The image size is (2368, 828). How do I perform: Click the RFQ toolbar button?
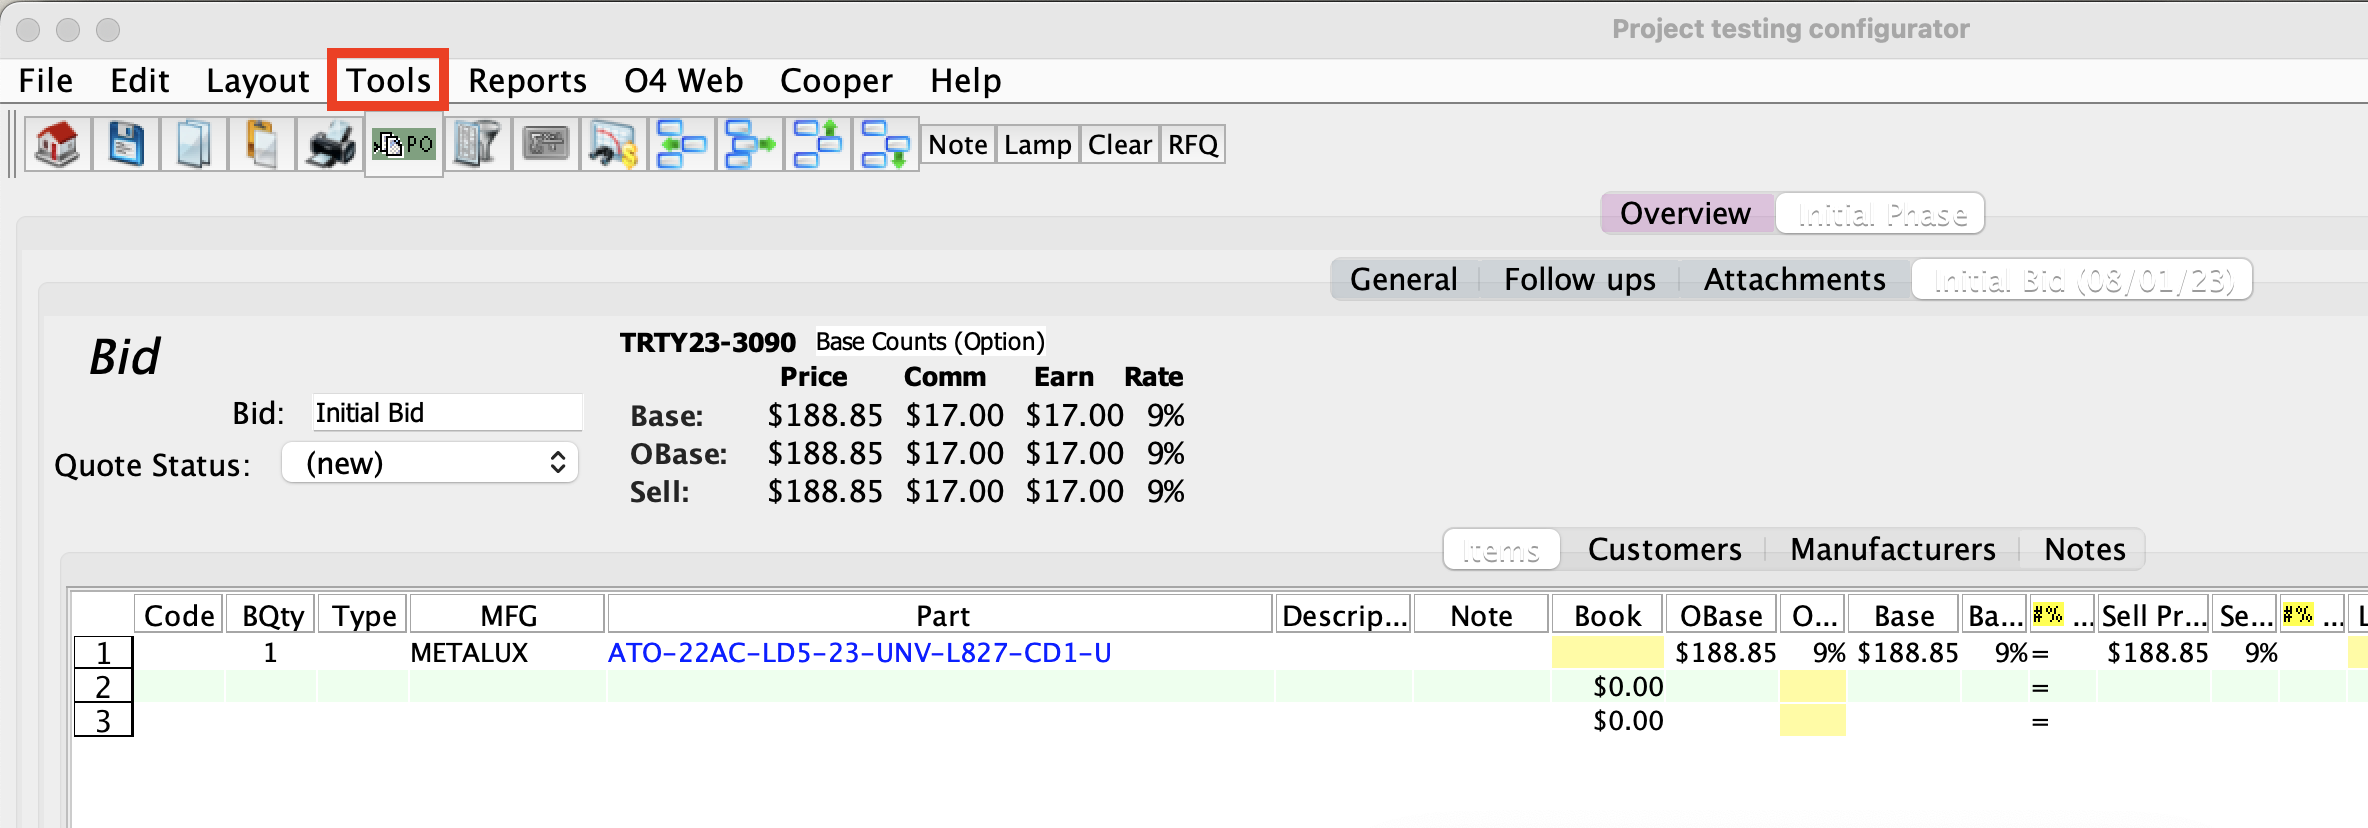pos(1193,145)
